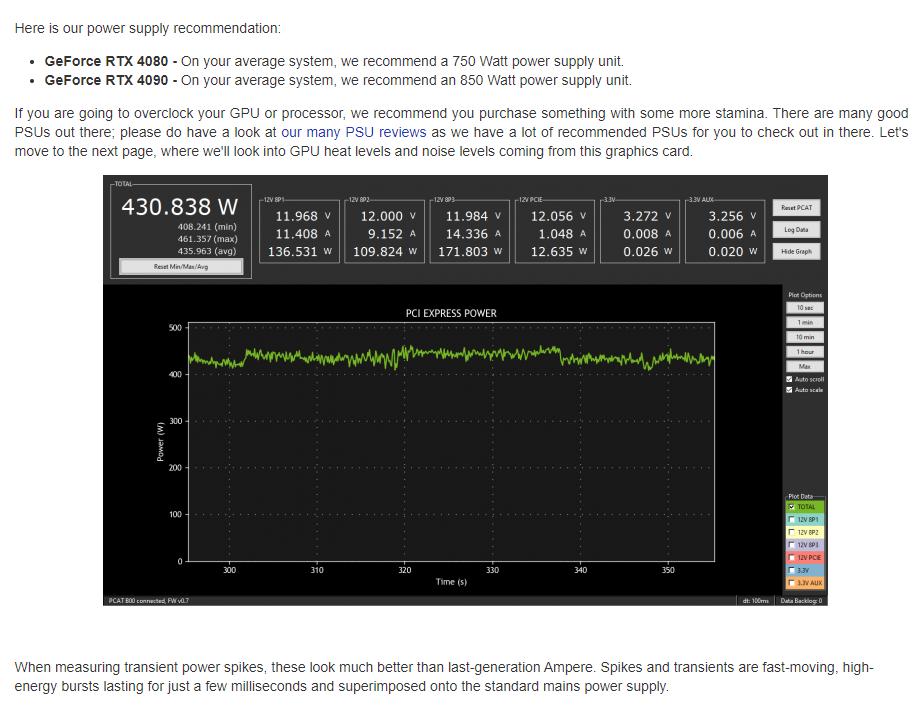Enable the 12V 8P3 plot data checkbox
This screenshot has width=909, height=710.
coord(791,545)
